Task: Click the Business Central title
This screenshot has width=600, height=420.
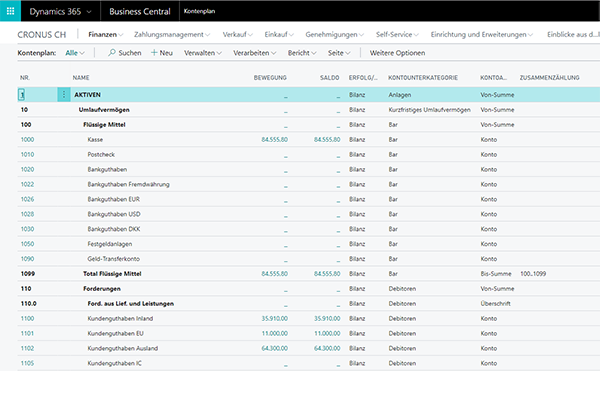Action: (140, 11)
